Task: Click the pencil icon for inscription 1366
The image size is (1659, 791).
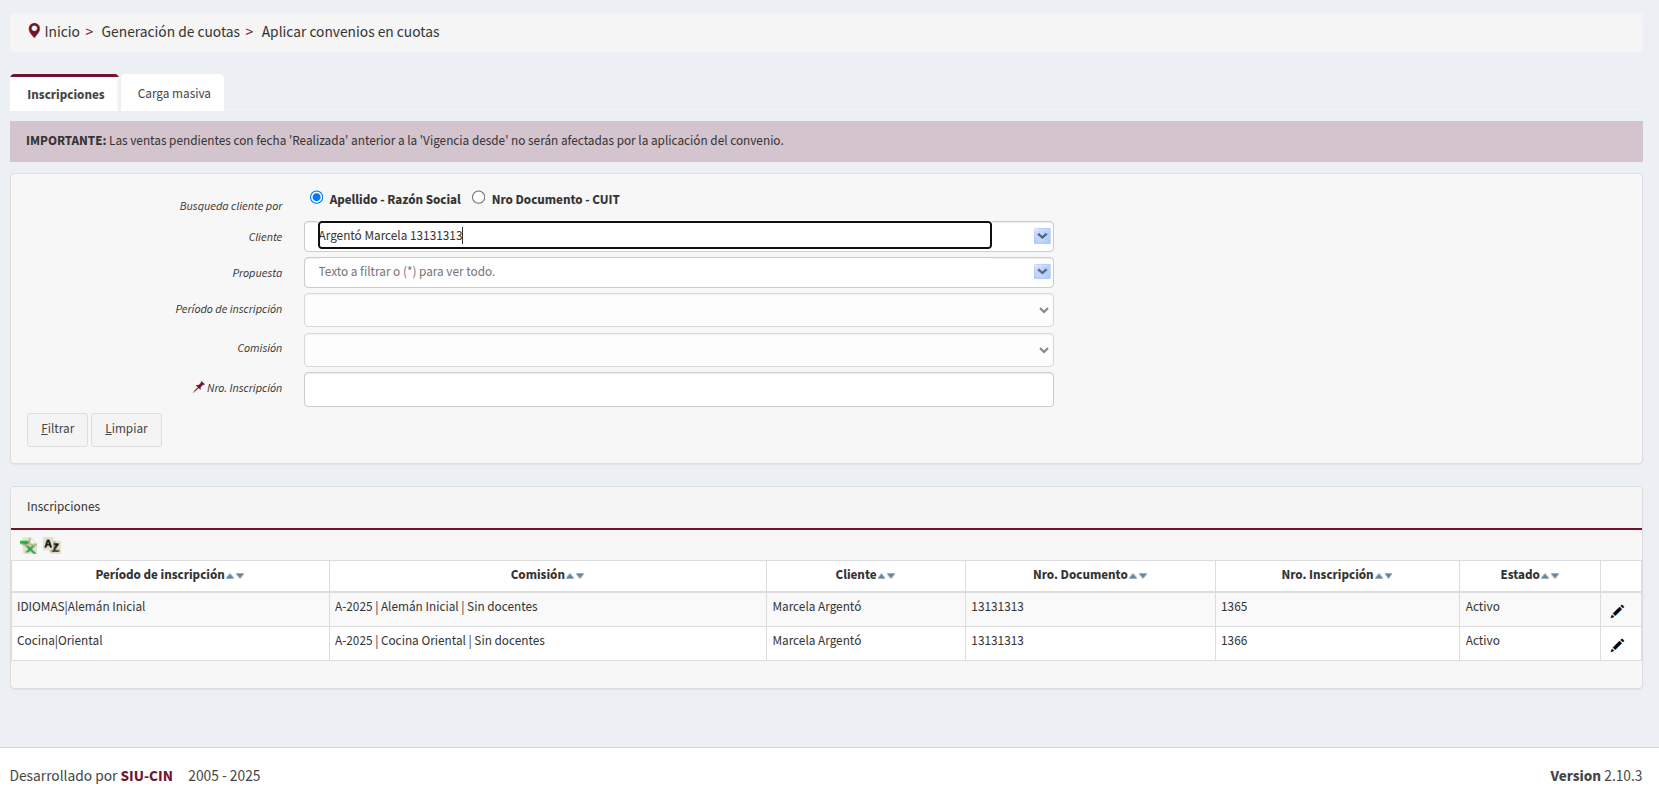Action: click(1617, 645)
